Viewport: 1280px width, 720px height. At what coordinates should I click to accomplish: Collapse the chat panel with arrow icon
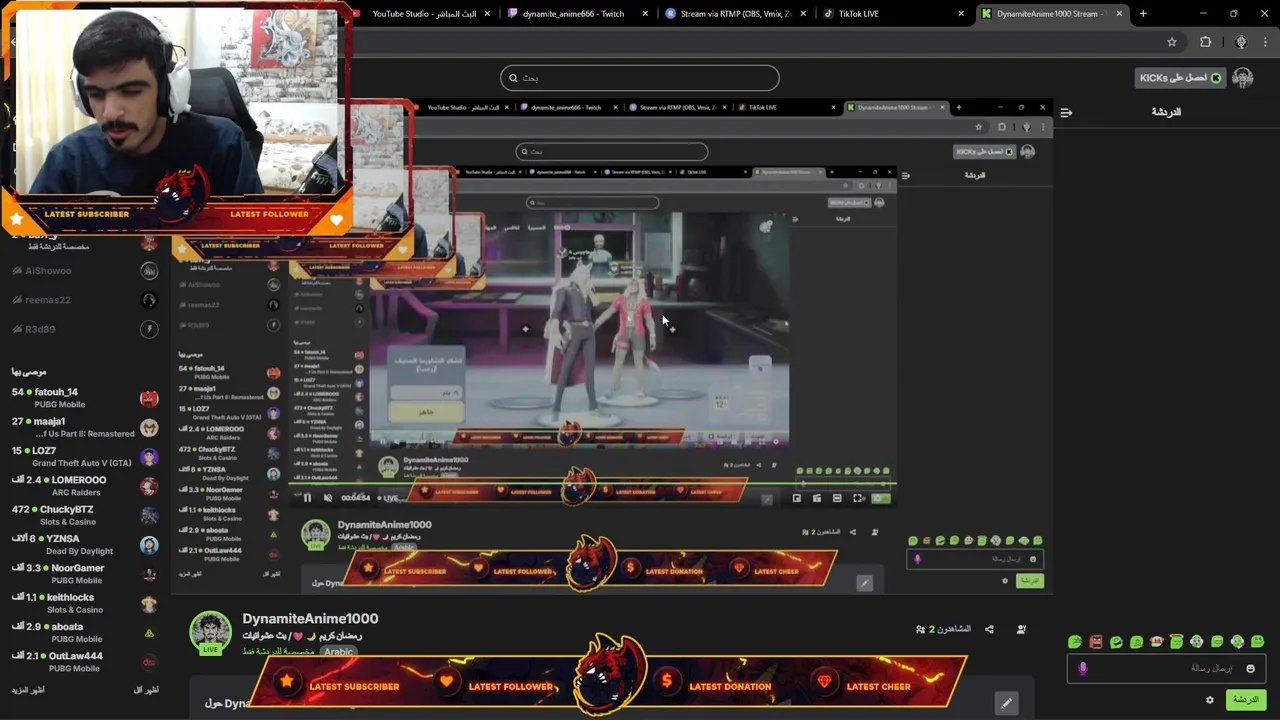1066,112
